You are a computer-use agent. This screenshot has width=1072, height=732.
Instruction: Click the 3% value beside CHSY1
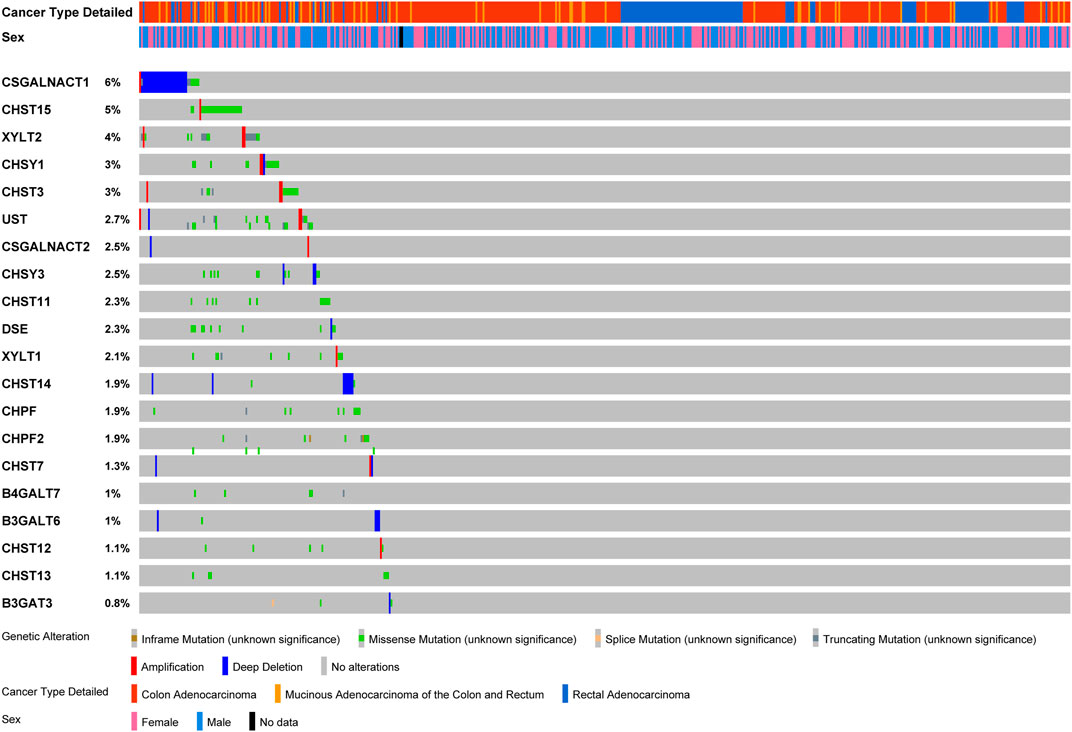pos(113,164)
